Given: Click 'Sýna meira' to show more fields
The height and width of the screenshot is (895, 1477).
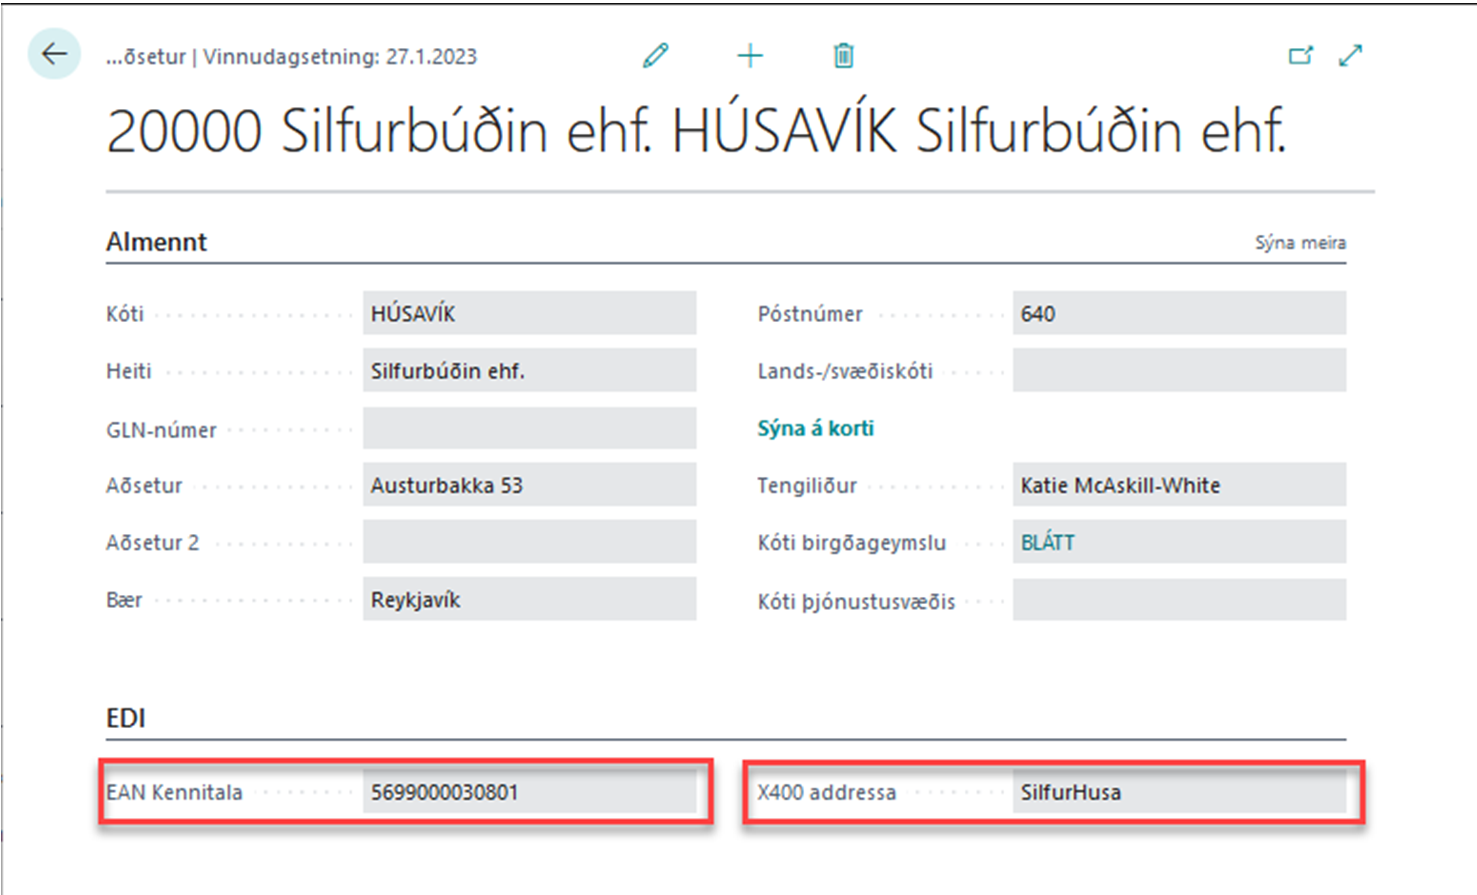Looking at the screenshot, I should click(1300, 243).
